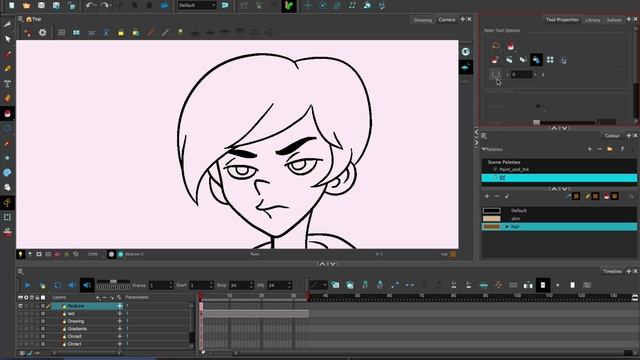The image size is (640, 360).
Task: Click the Top breadcrumb link
Action: (x=36, y=19)
